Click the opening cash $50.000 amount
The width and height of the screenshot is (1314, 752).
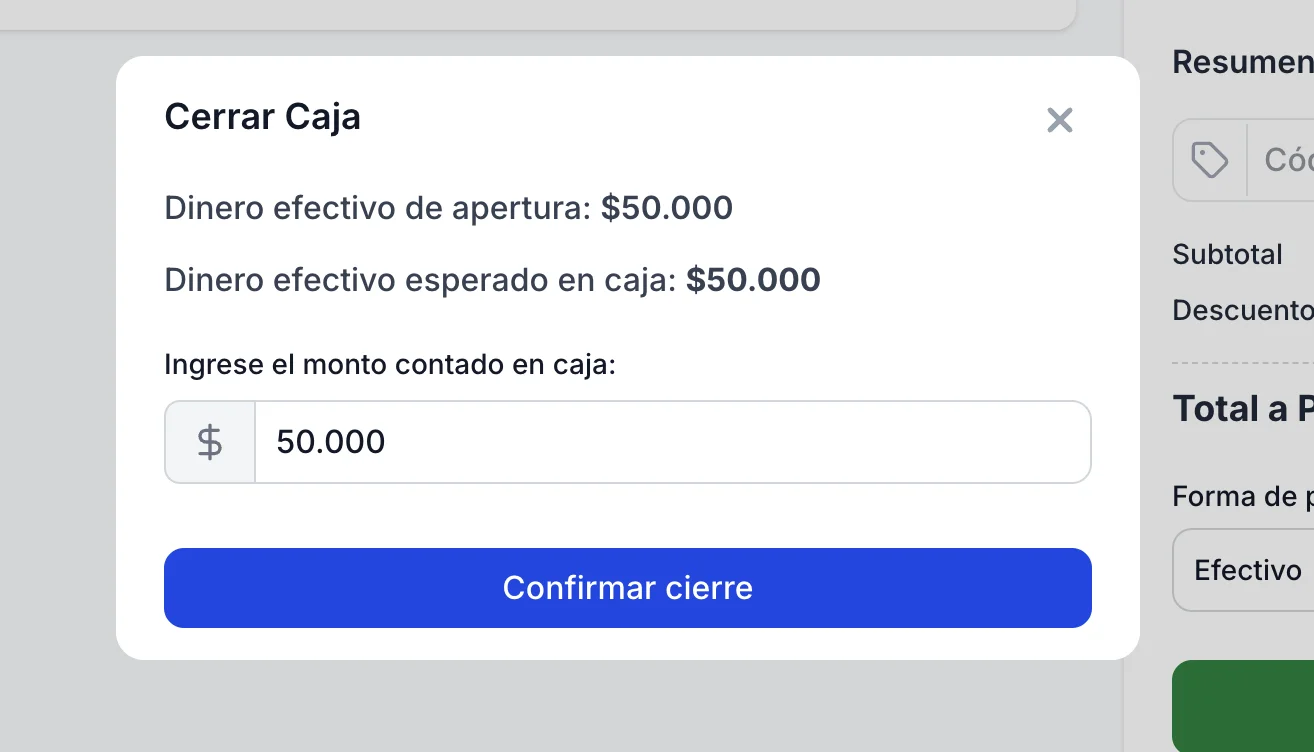click(667, 208)
